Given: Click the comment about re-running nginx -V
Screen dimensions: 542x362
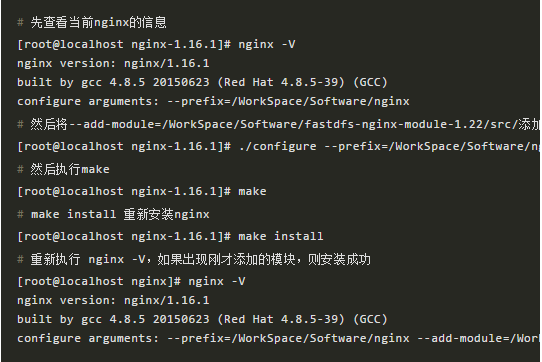Looking at the screenshot, I should click(x=194, y=259).
